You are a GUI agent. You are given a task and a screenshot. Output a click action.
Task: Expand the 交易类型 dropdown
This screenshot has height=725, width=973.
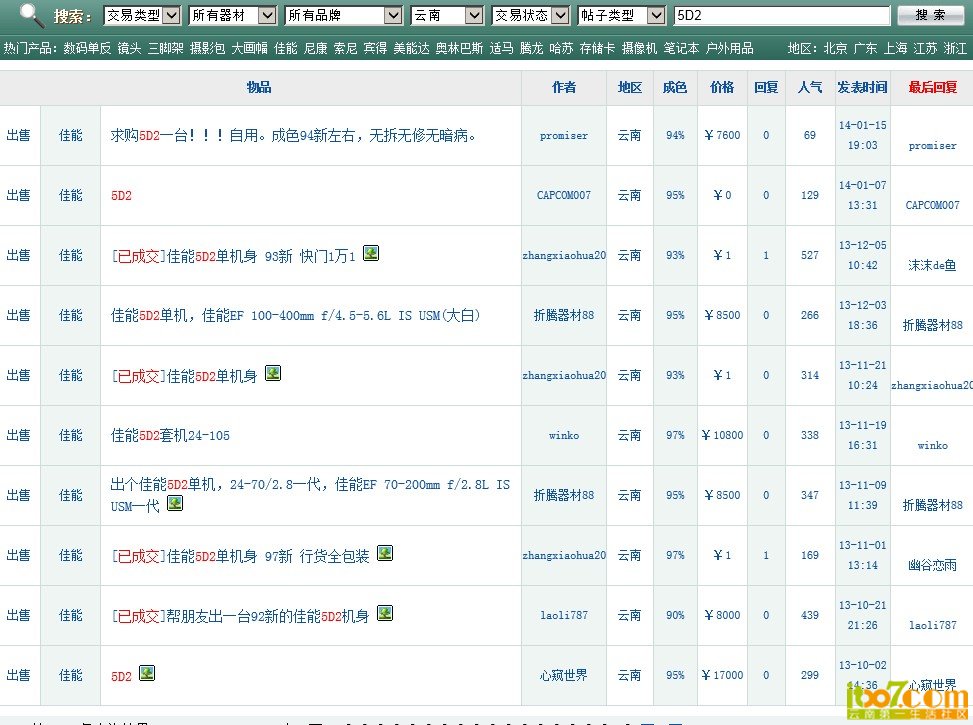142,16
